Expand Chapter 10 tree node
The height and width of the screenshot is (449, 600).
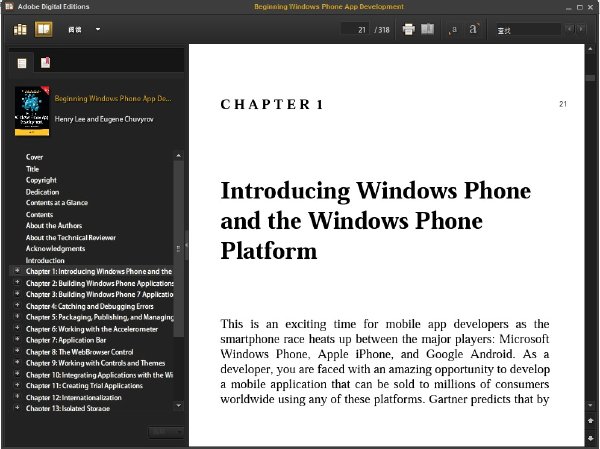coord(17,374)
